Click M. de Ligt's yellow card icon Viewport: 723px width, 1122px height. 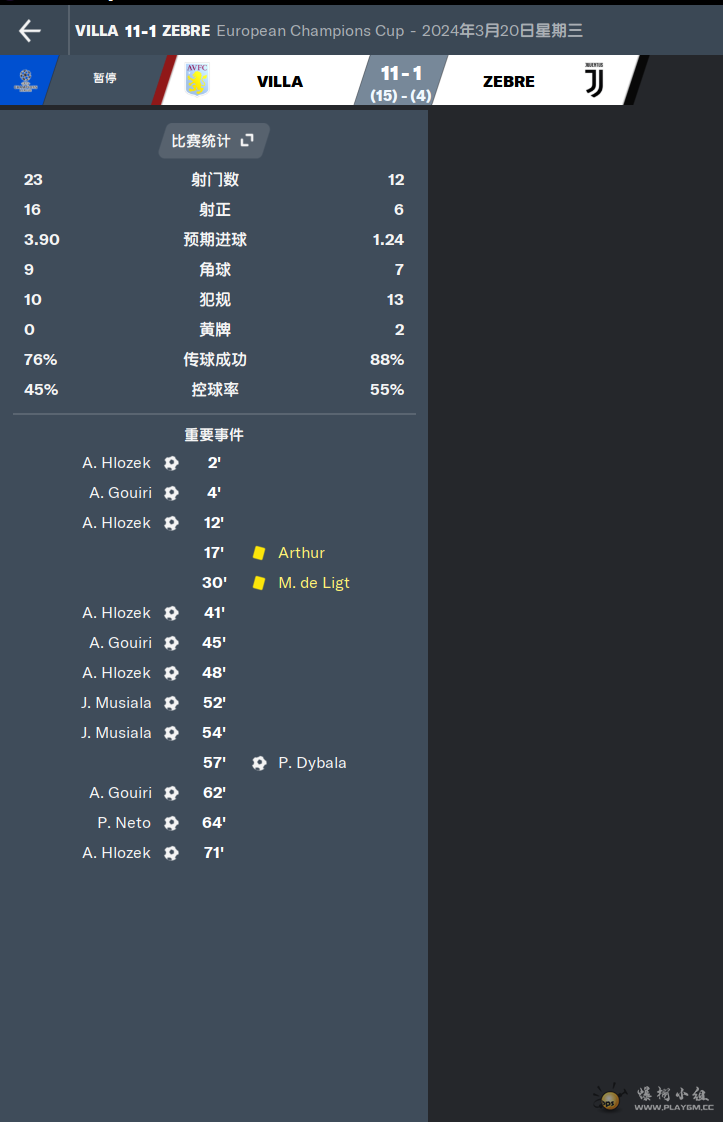[259, 583]
